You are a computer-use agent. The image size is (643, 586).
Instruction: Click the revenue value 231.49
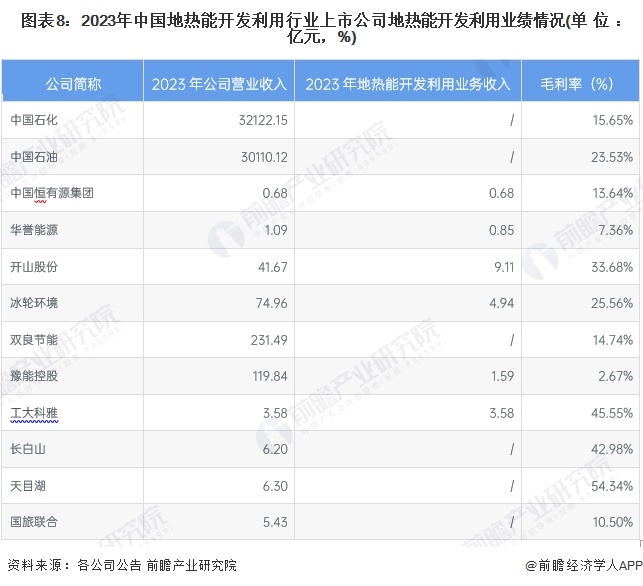pyautogui.click(x=269, y=340)
